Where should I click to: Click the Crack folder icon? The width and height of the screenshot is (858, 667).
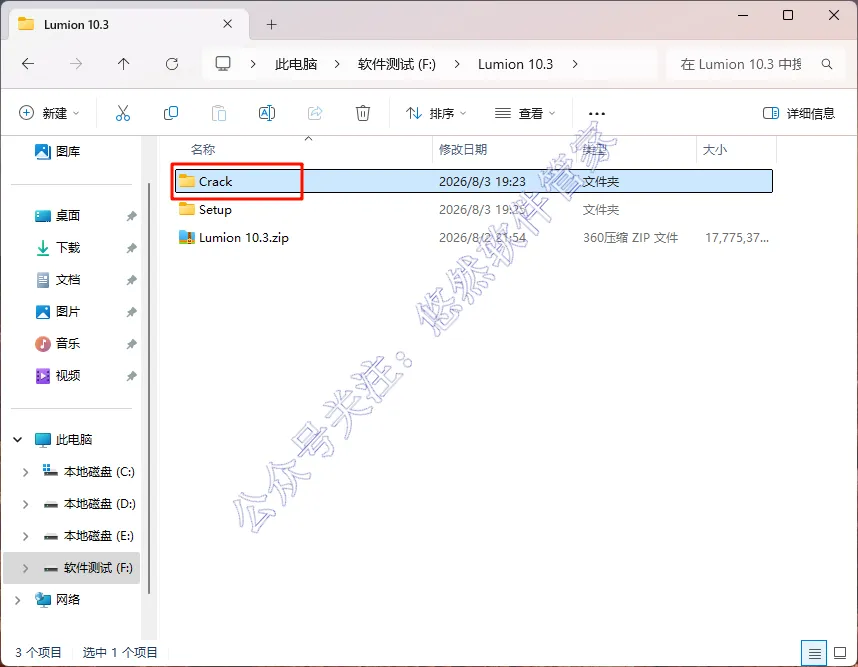click(187, 181)
